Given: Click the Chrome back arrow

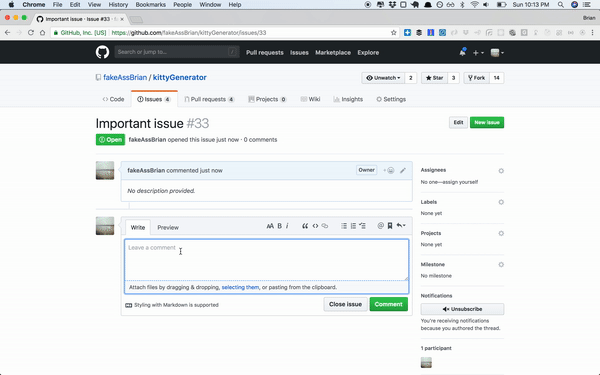Looking at the screenshot, I should coord(7,33).
